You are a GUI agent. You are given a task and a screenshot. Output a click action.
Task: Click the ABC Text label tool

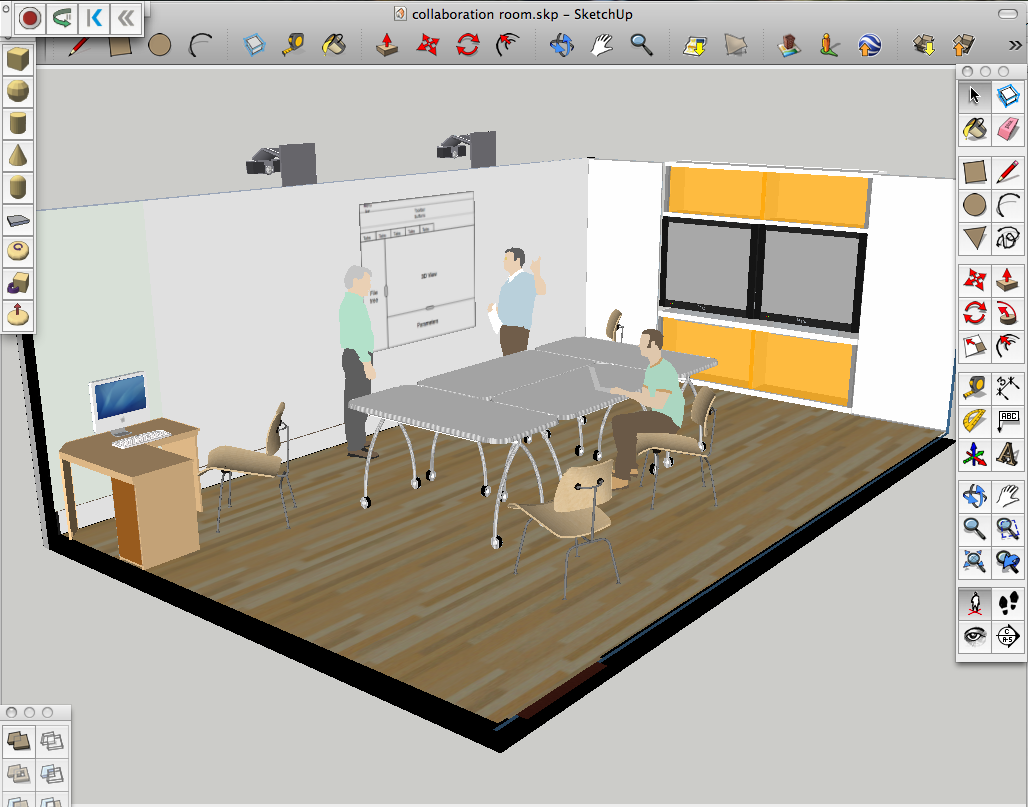pos(1008,421)
